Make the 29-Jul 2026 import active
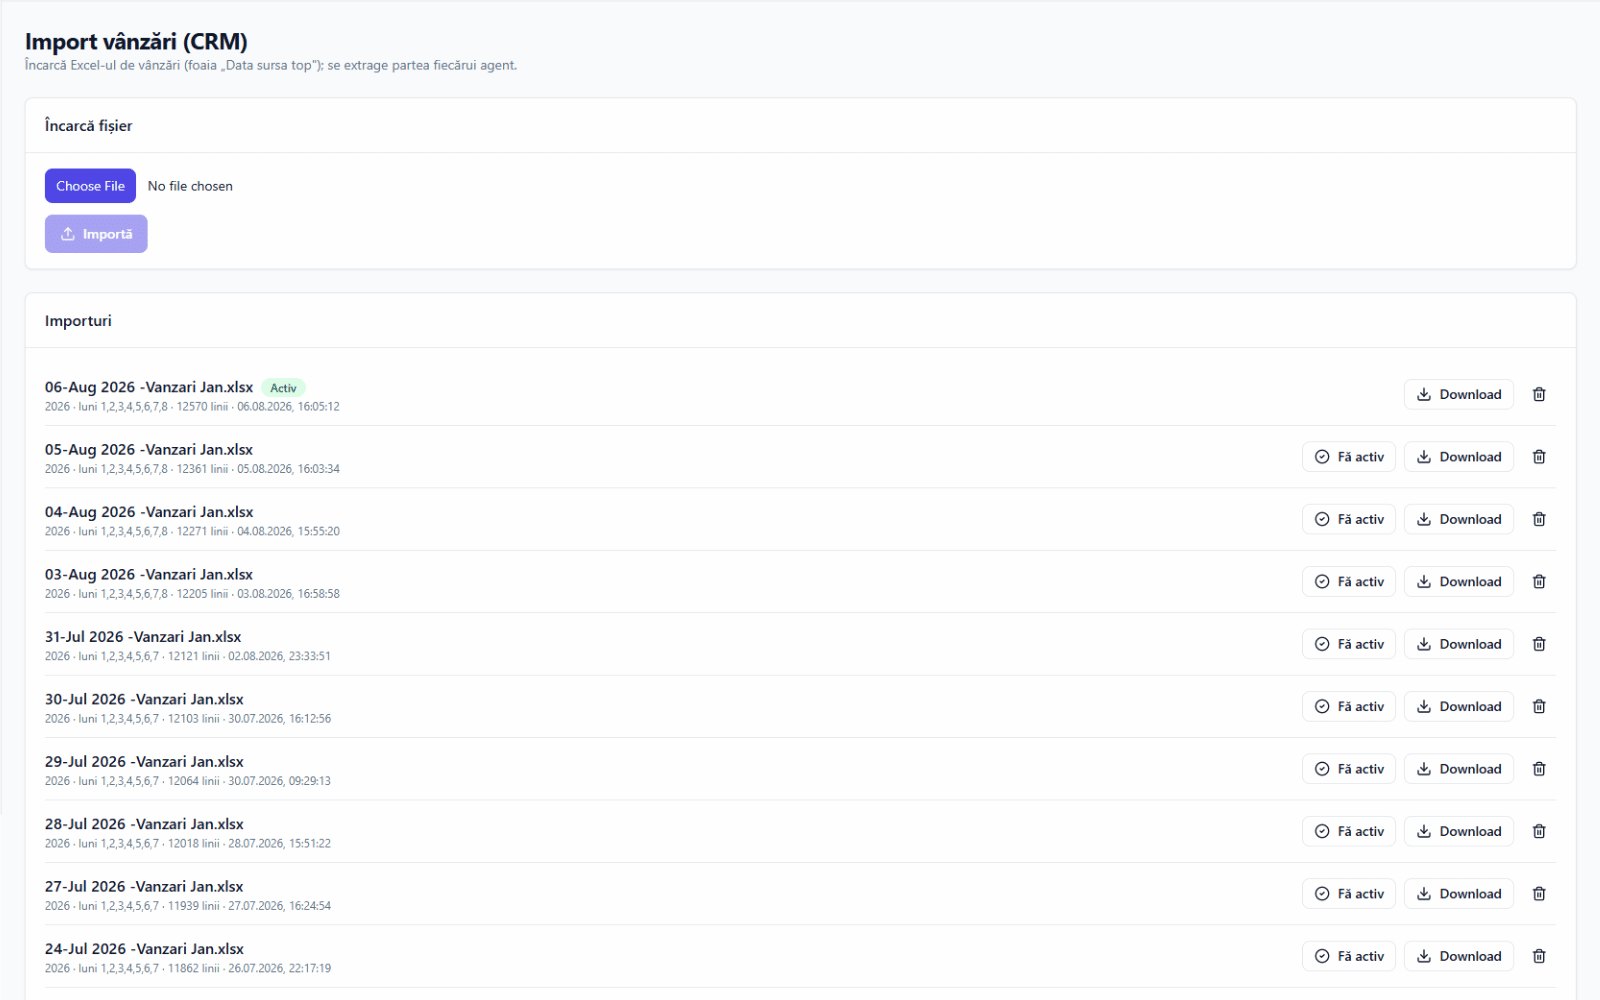Screen dimensions: 1600x1000 (1349, 769)
